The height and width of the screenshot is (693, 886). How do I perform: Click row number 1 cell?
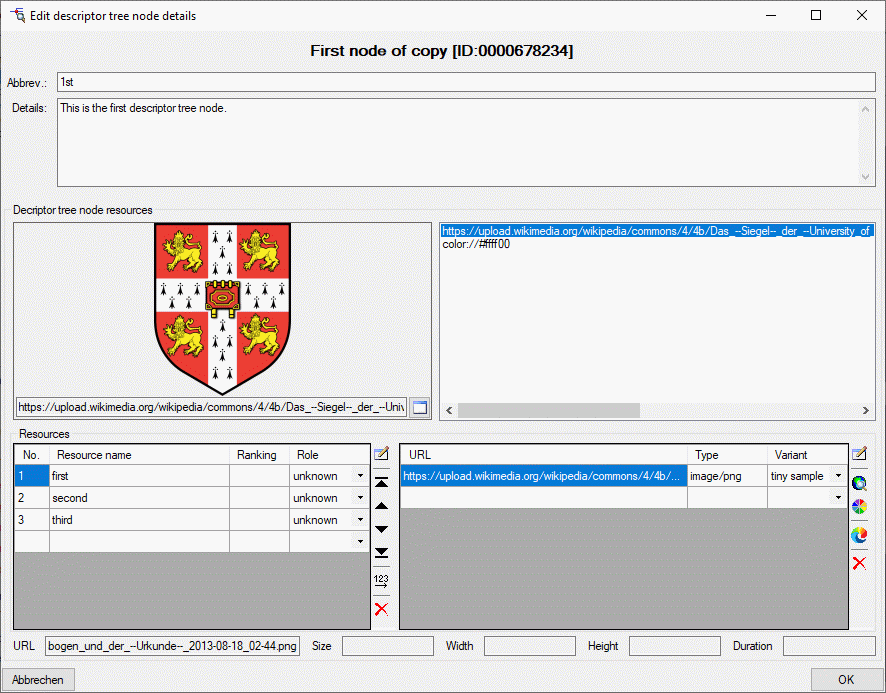pyautogui.click(x=32, y=476)
